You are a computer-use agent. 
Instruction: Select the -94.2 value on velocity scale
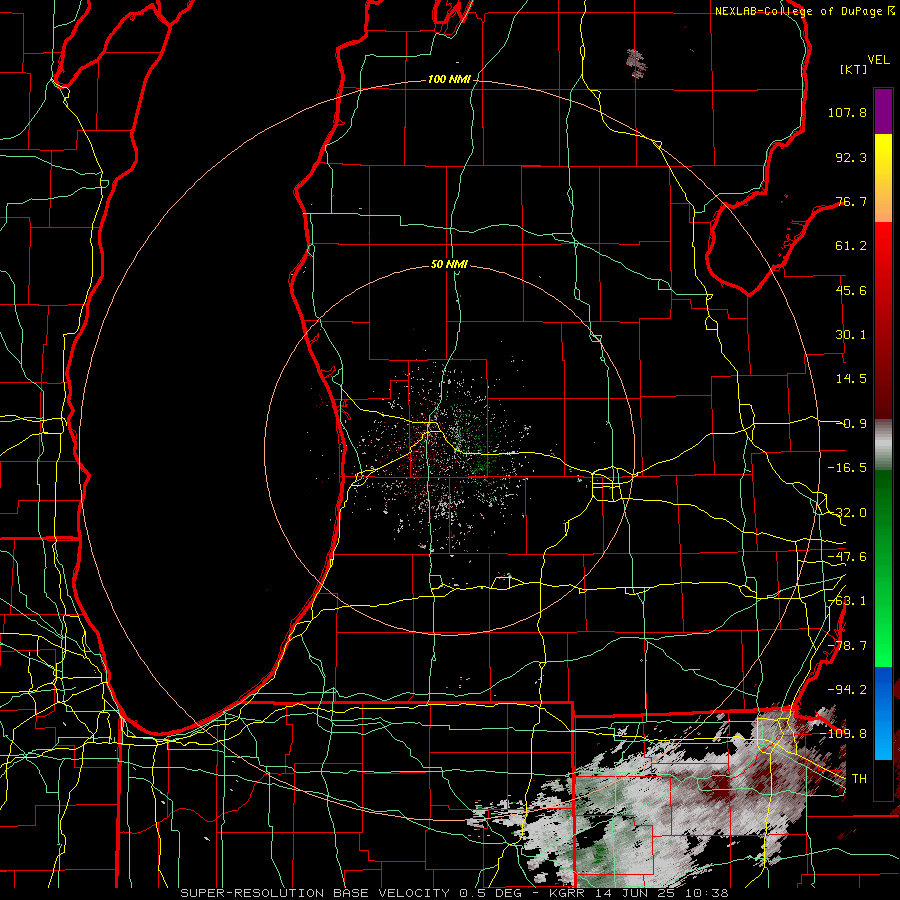coord(847,689)
